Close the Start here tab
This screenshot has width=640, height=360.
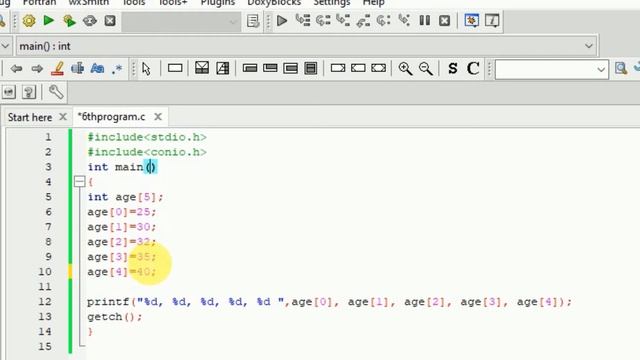tap(63, 117)
